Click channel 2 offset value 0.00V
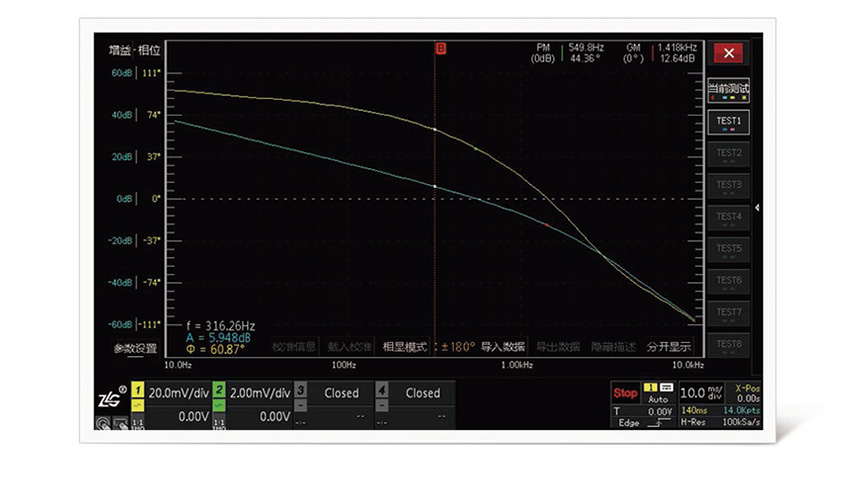The height and width of the screenshot is (480, 850). pyautogui.click(x=275, y=417)
